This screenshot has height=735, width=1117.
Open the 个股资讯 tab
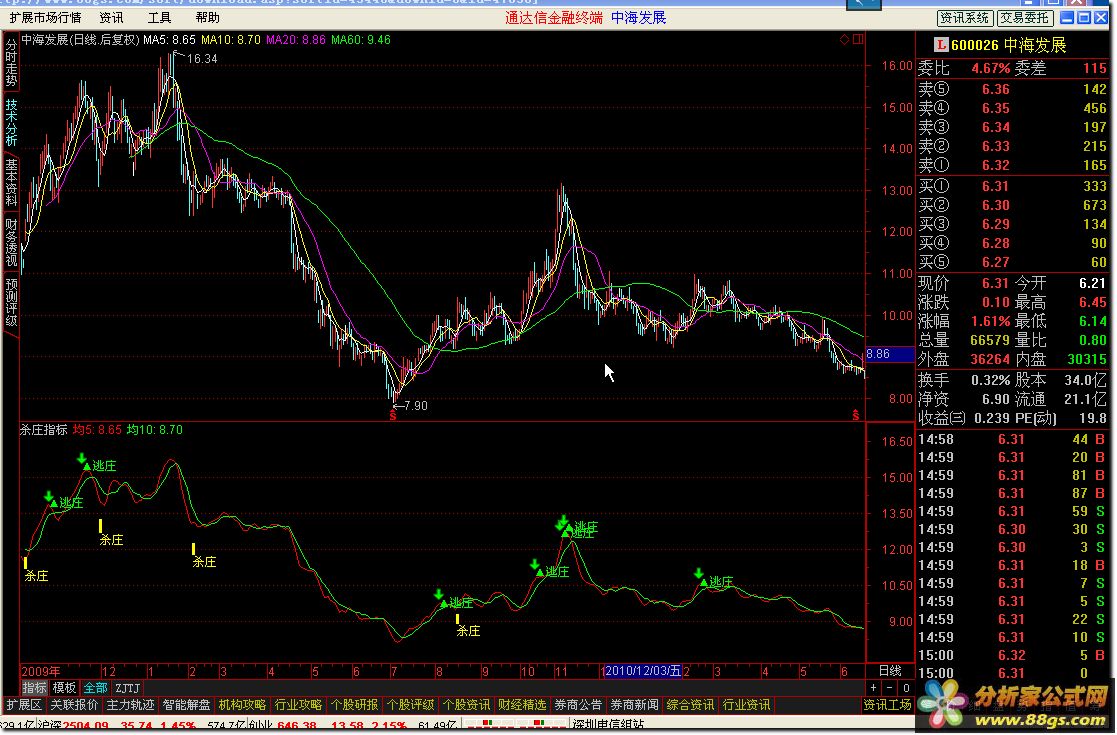(466, 705)
